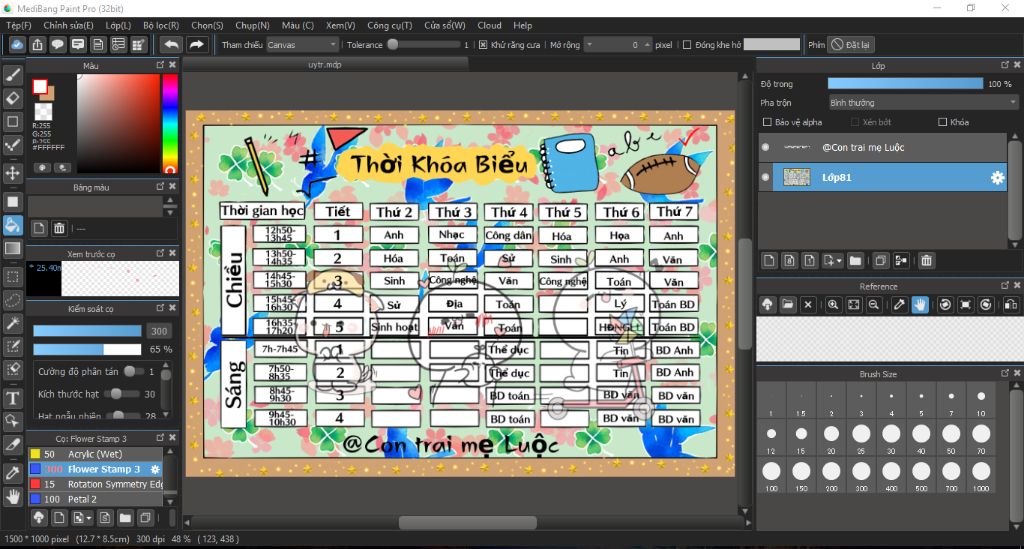The height and width of the screenshot is (549, 1024).
Task: Click the brush size 300 value field
Action: (x=159, y=331)
